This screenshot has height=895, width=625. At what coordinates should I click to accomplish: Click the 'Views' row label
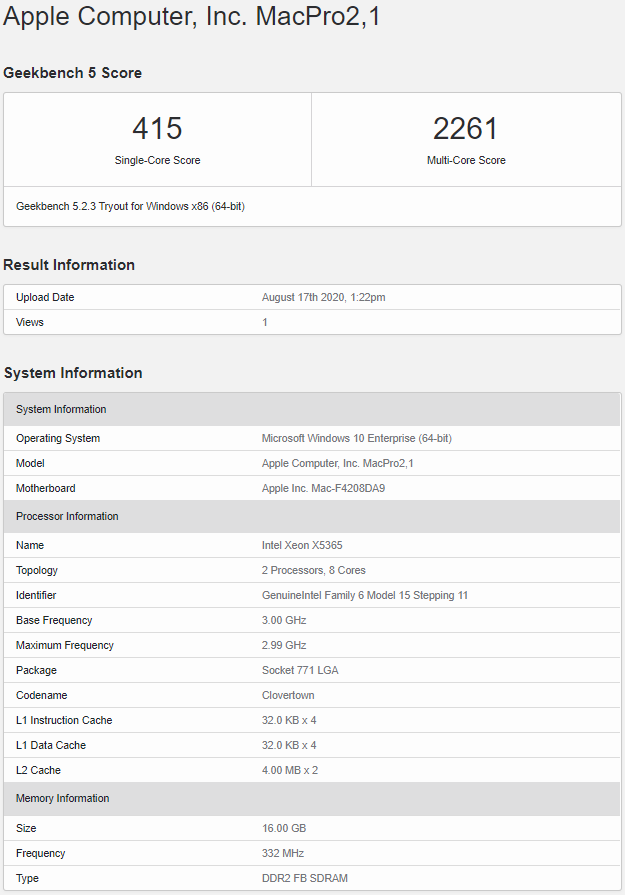[30, 322]
